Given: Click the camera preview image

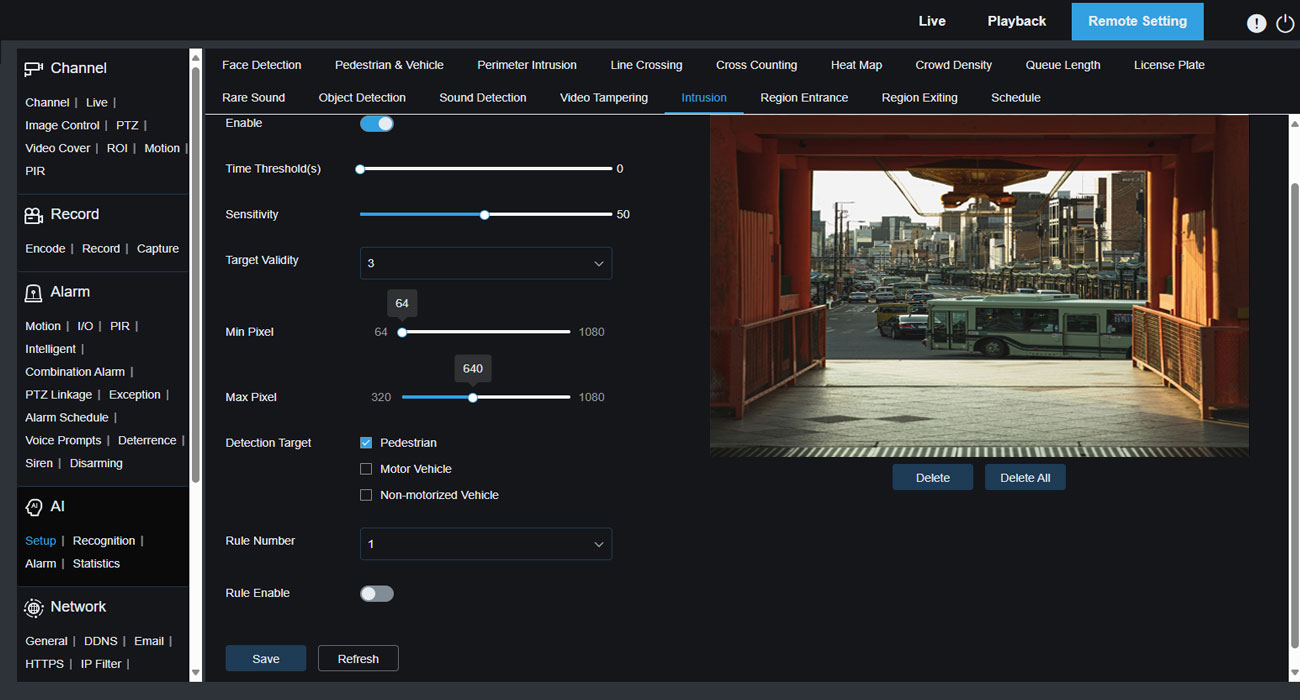Looking at the screenshot, I should [x=978, y=285].
